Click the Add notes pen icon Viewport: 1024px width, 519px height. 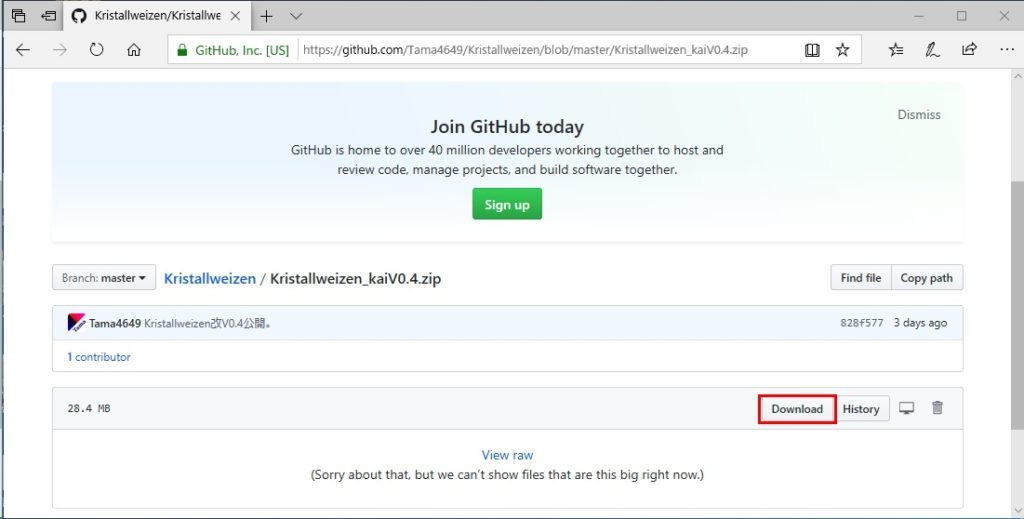point(933,50)
